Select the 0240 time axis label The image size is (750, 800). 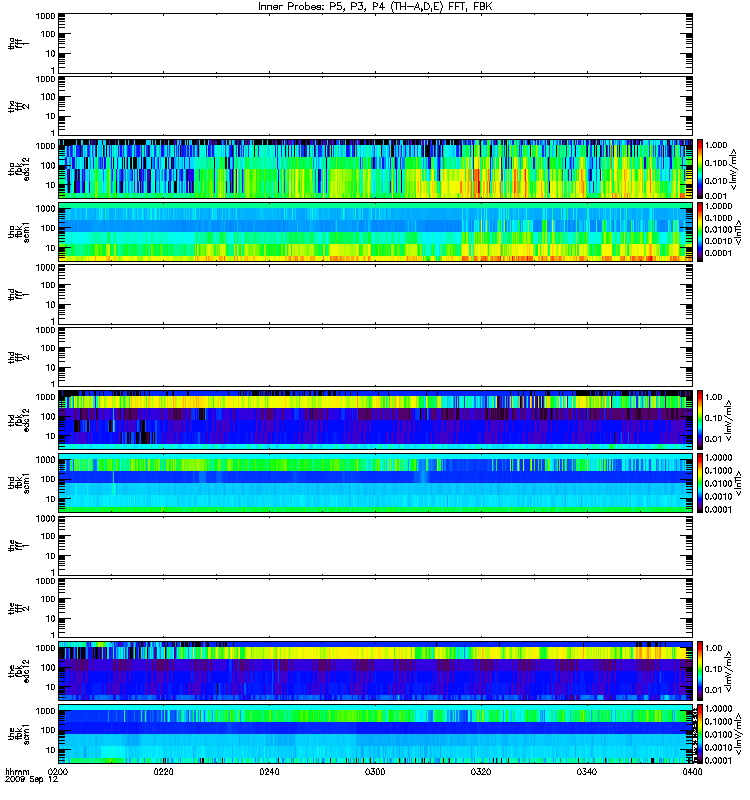(269, 771)
